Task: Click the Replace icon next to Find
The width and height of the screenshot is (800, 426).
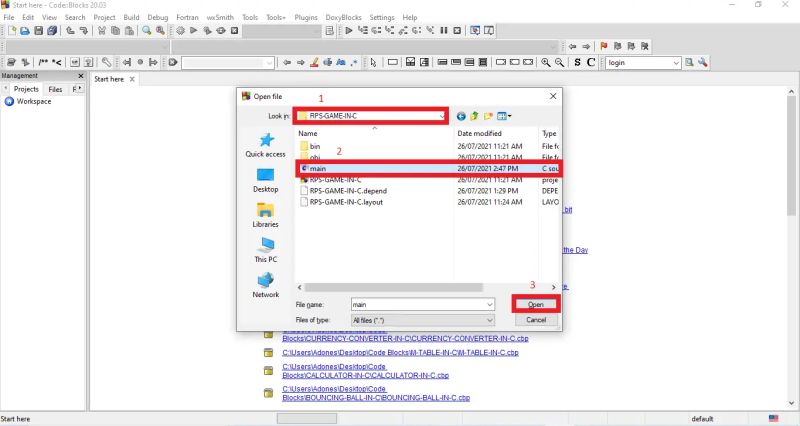Action: 160,31
